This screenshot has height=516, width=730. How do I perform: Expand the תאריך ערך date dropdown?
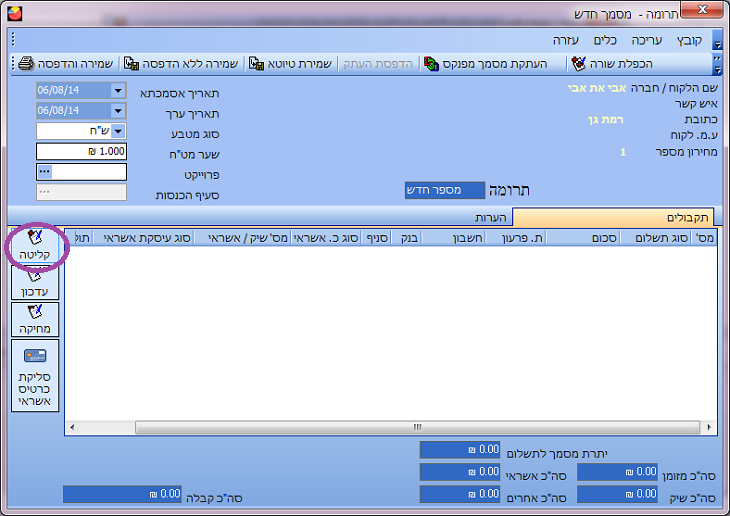pos(118,111)
